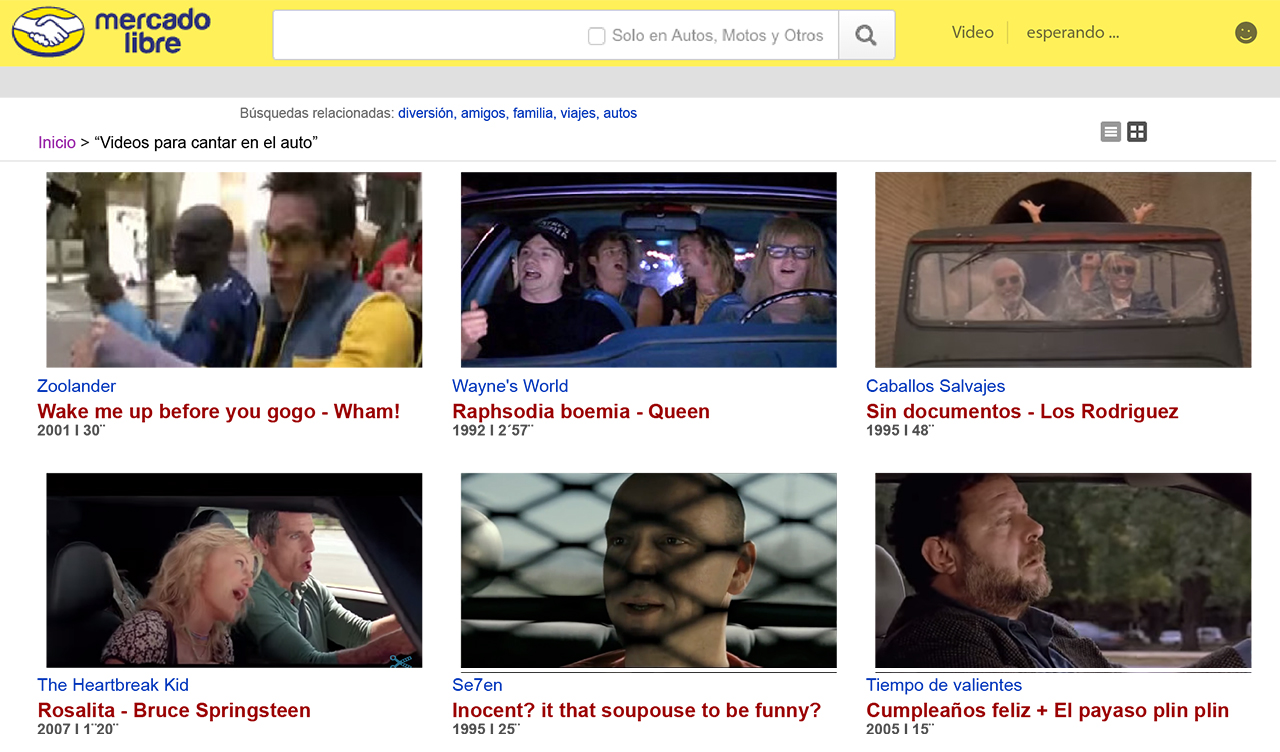
Task: Select the related search diversión
Action: [425, 113]
